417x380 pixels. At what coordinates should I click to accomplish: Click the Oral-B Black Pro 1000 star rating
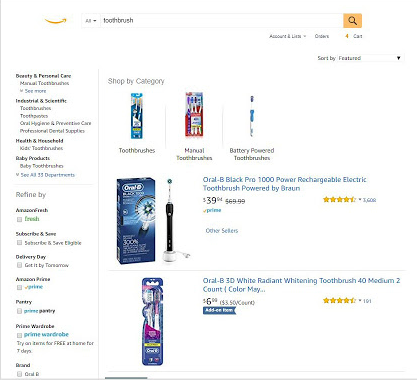point(339,200)
